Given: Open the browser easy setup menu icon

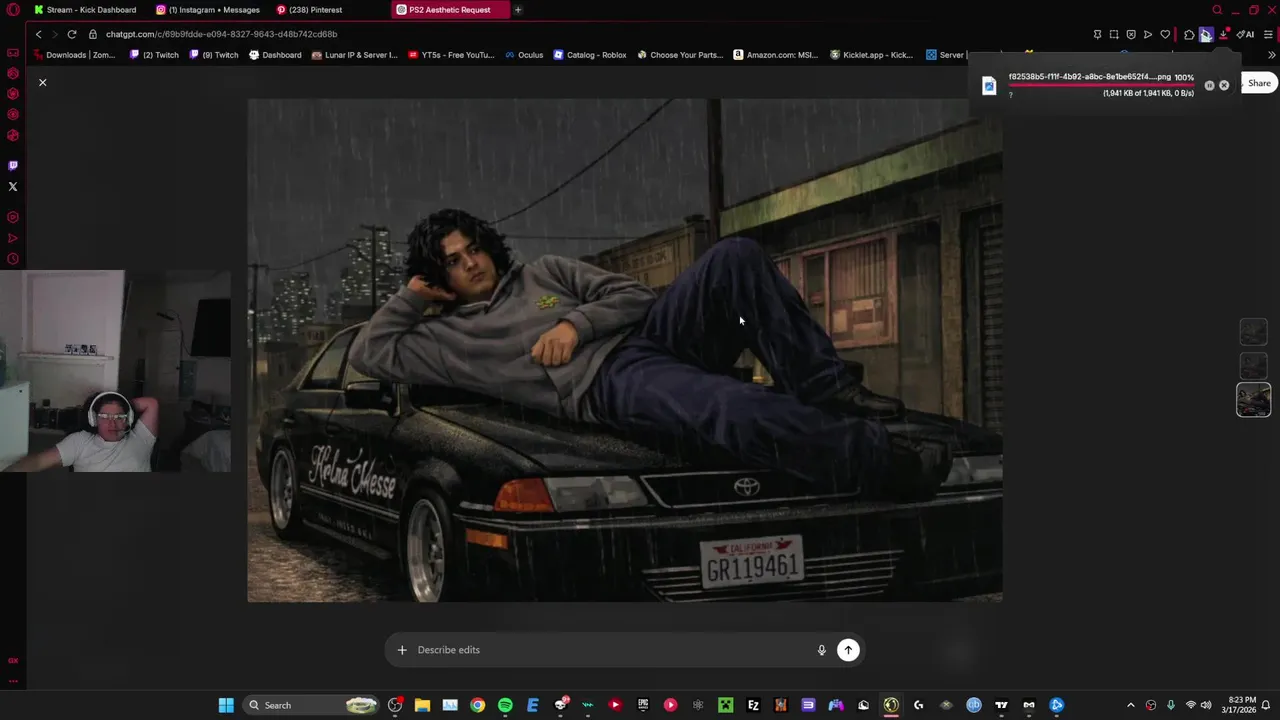Looking at the screenshot, I should tap(1268, 34).
